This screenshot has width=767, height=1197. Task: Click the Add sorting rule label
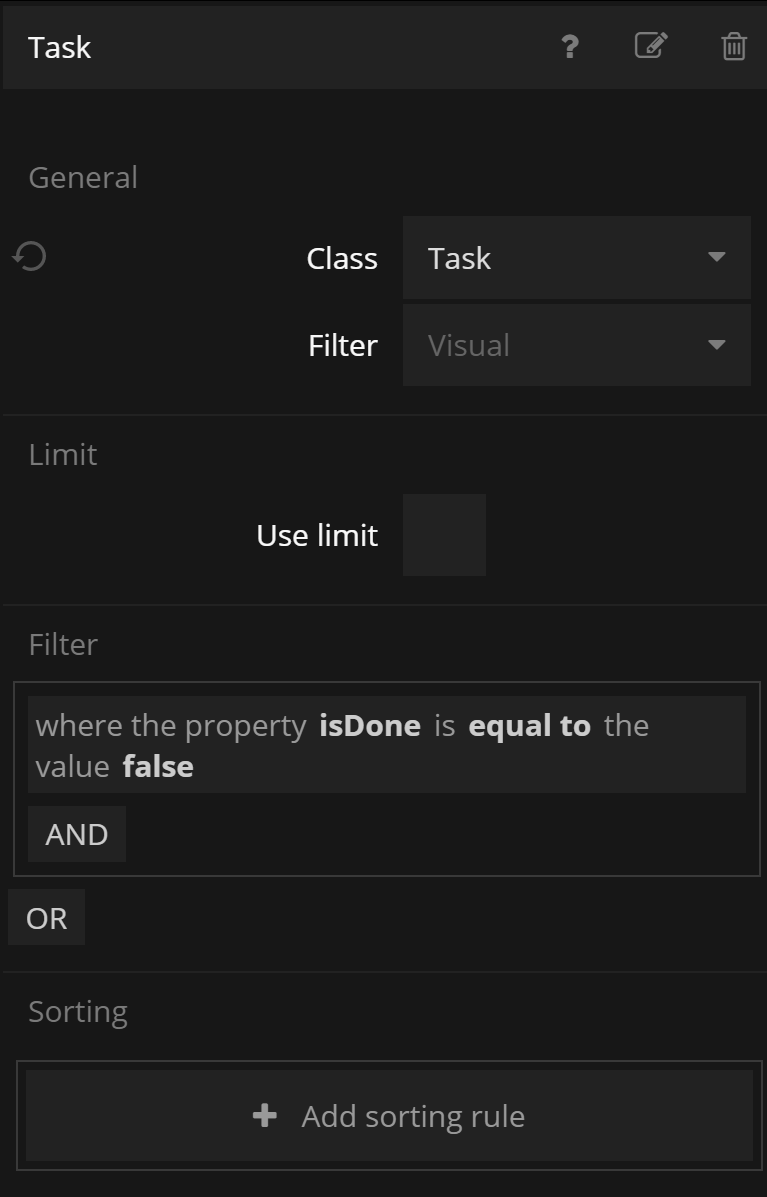click(413, 1115)
